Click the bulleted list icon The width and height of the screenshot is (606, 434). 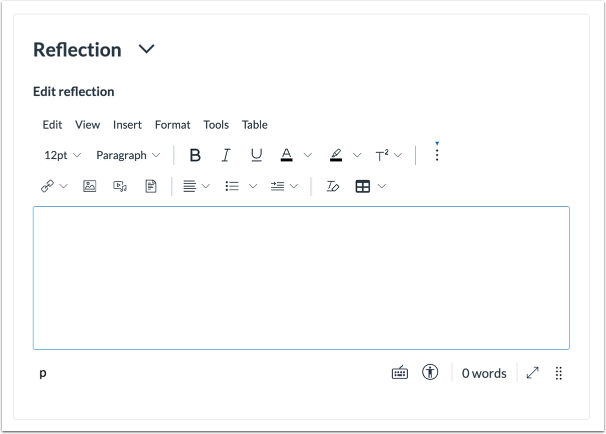(x=232, y=186)
